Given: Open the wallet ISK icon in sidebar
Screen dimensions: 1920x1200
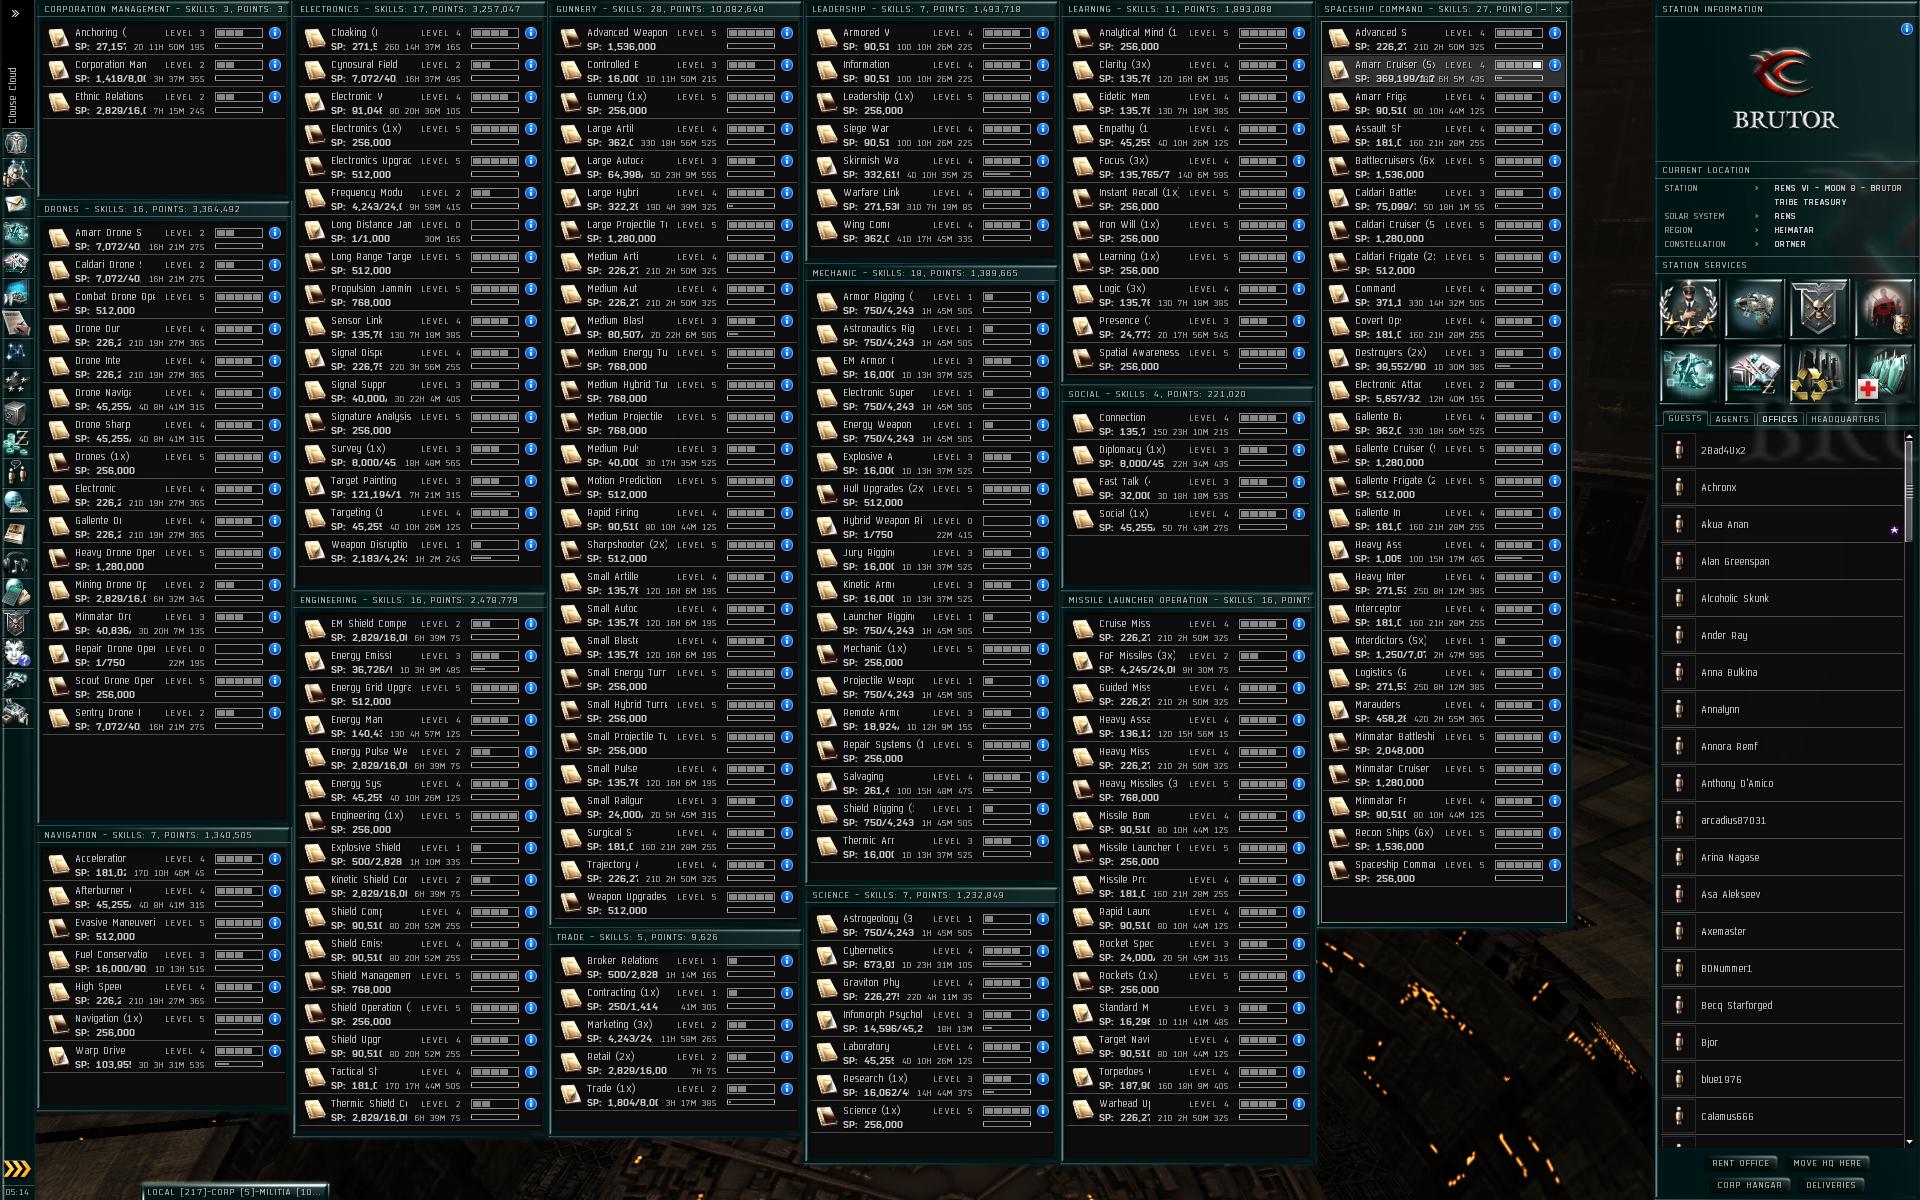Looking at the screenshot, I should (17, 443).
